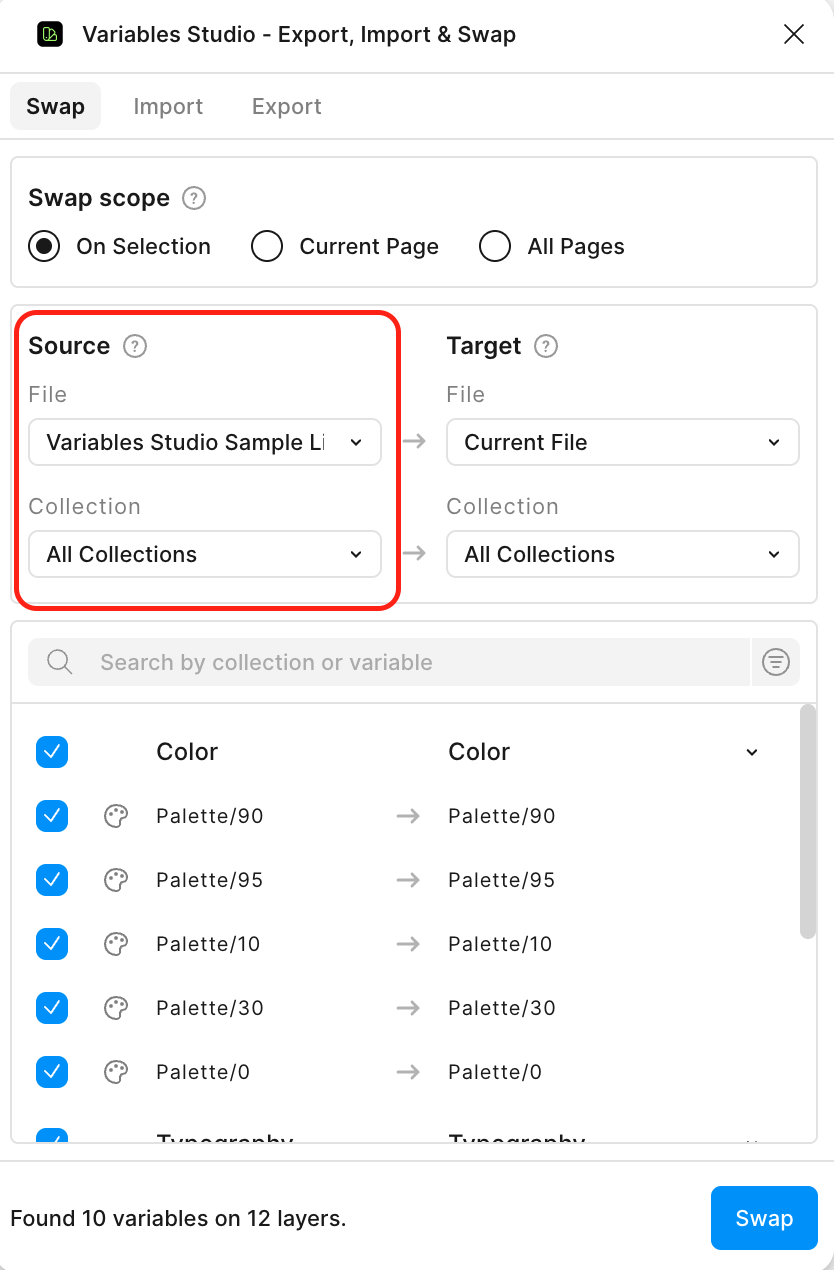Click the magnifier icon in the search bar

(59, 662)
